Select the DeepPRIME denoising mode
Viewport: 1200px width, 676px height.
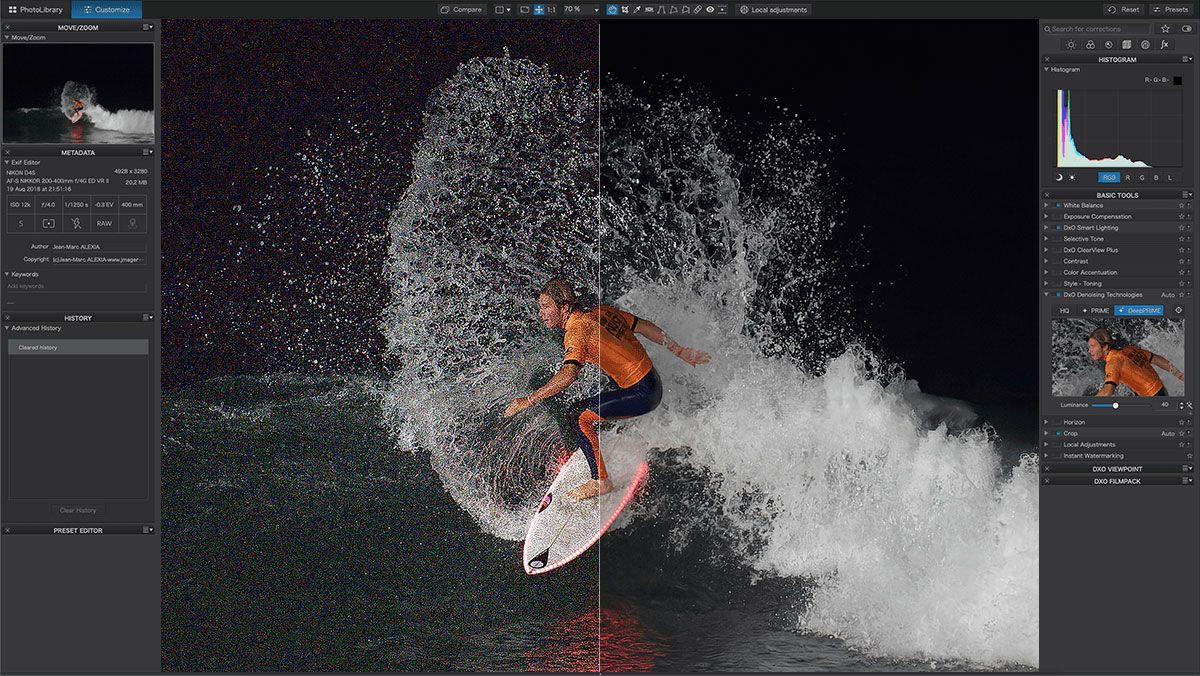1139,310
